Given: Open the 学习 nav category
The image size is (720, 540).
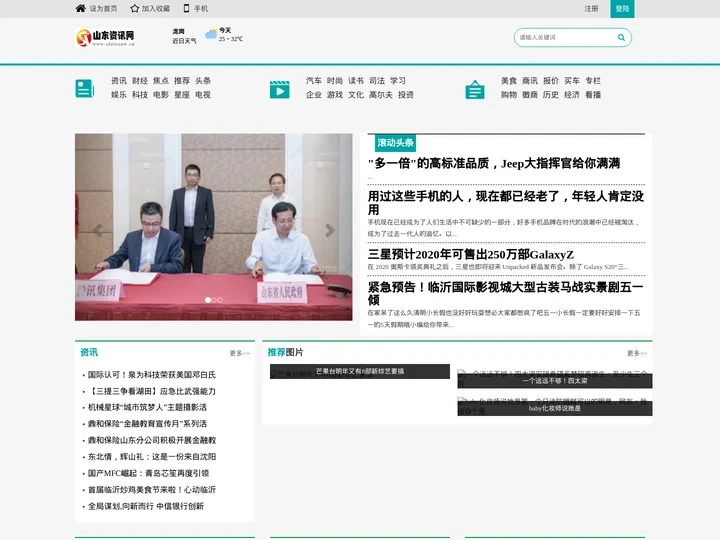Looking at the screenshot, I should [398, 81].
